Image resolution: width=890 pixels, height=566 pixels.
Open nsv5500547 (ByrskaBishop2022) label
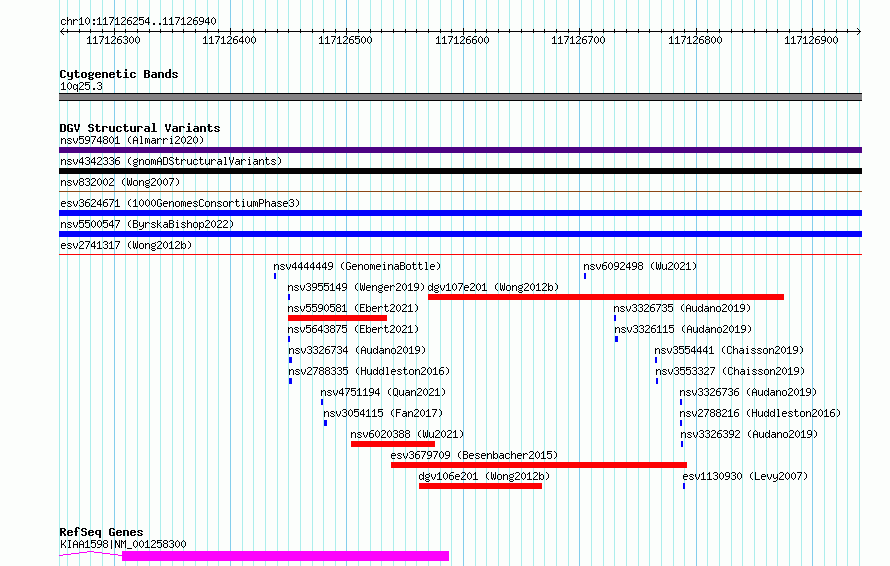coord(147,224)
